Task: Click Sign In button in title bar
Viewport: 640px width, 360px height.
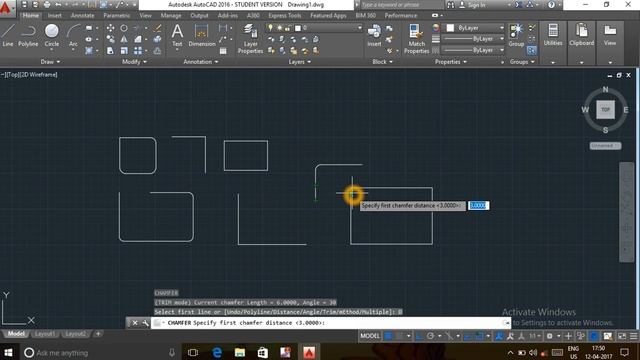Action: point(472,5)
